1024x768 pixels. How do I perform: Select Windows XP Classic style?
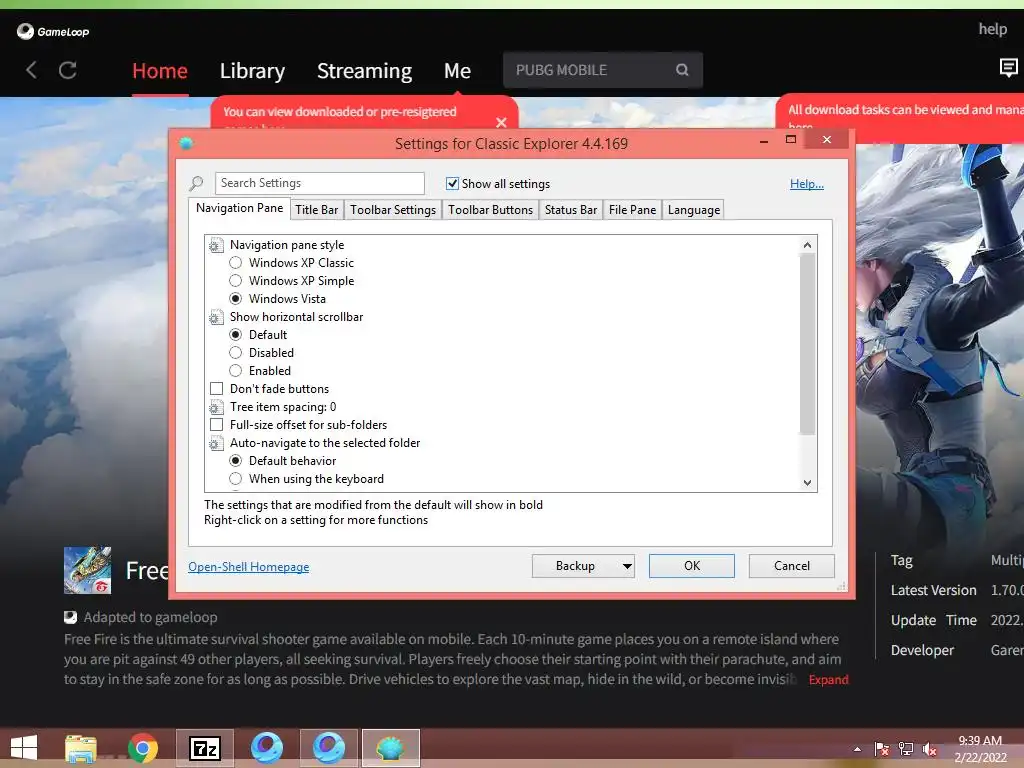[236, 263]
